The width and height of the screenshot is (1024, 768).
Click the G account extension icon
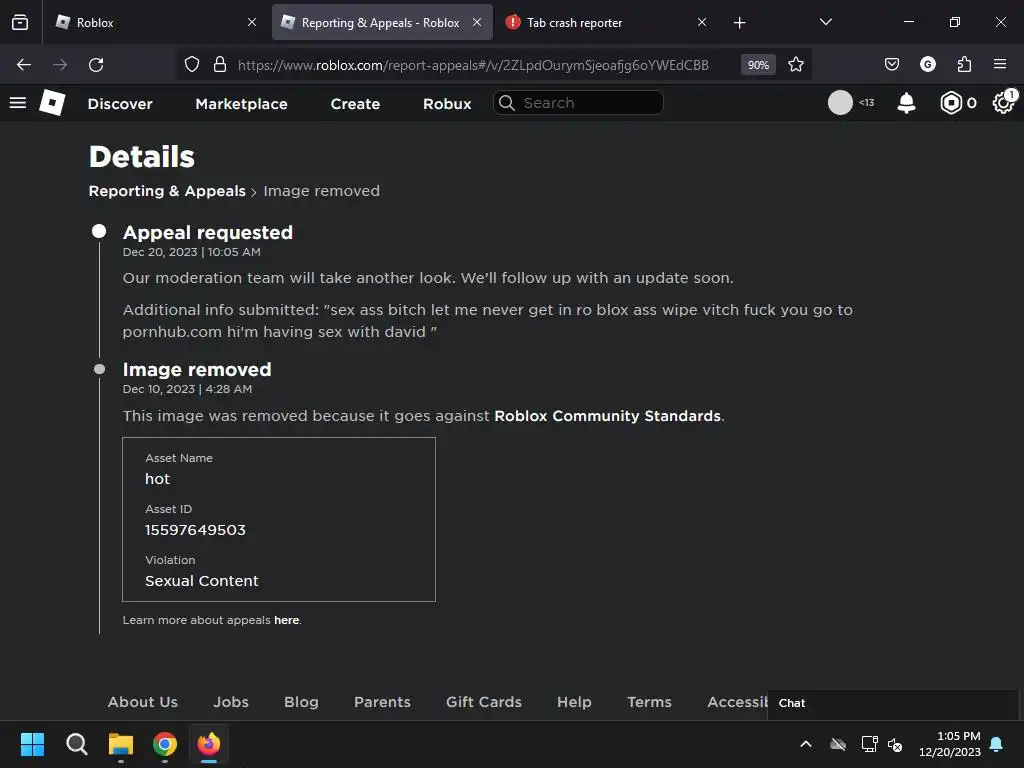(927, 64)
